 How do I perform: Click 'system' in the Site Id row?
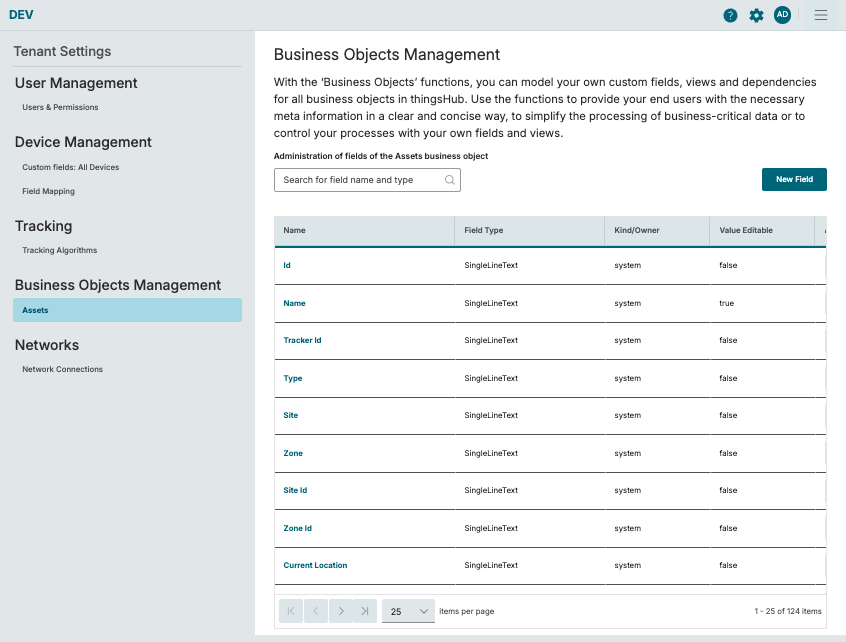click(x=627, y=490)
